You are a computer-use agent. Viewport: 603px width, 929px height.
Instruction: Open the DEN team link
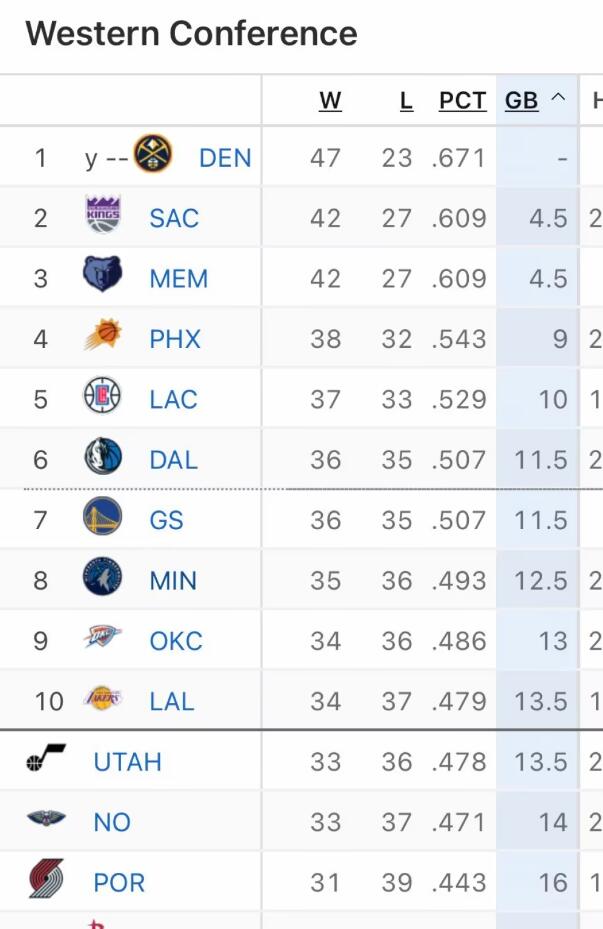point(225,158)
